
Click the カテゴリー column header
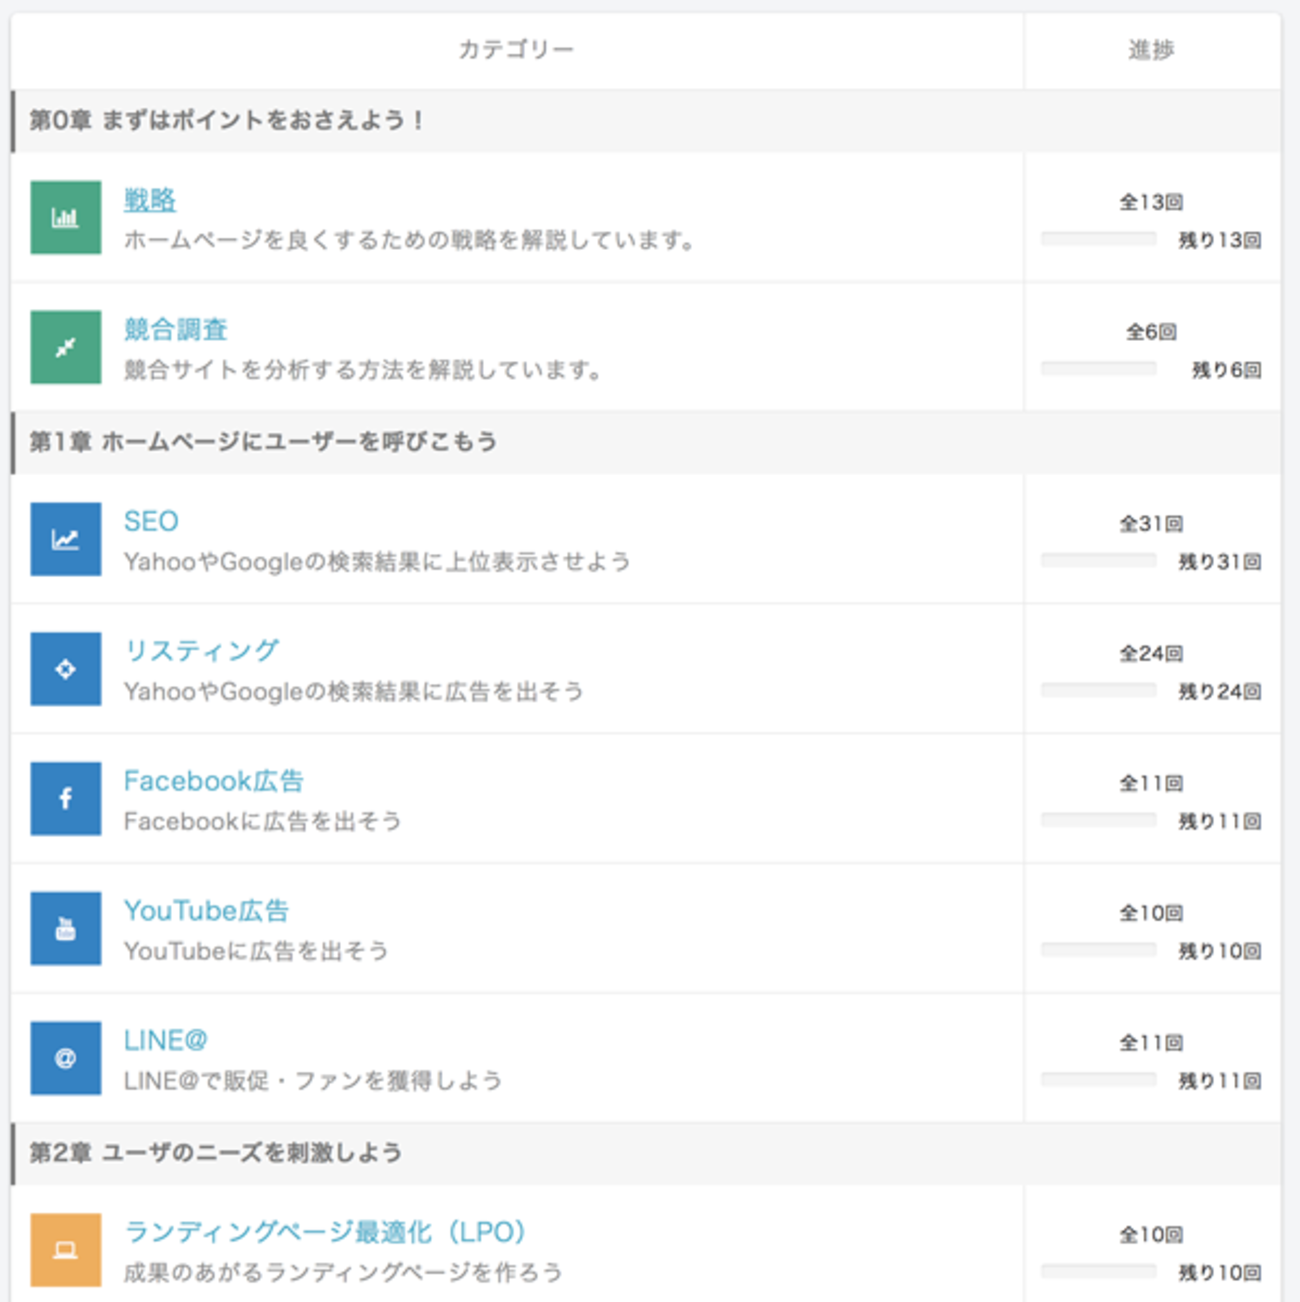516,50
